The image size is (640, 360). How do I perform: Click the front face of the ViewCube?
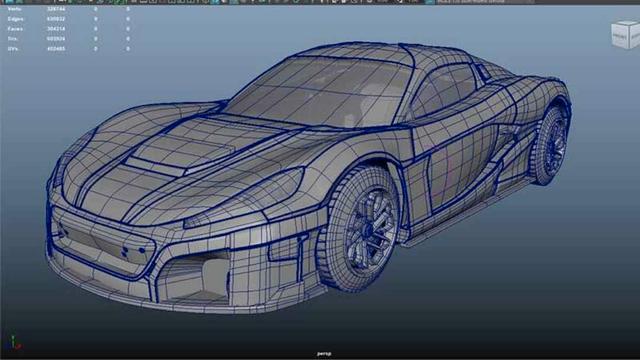pyautogui.click(x=620, y=36)
